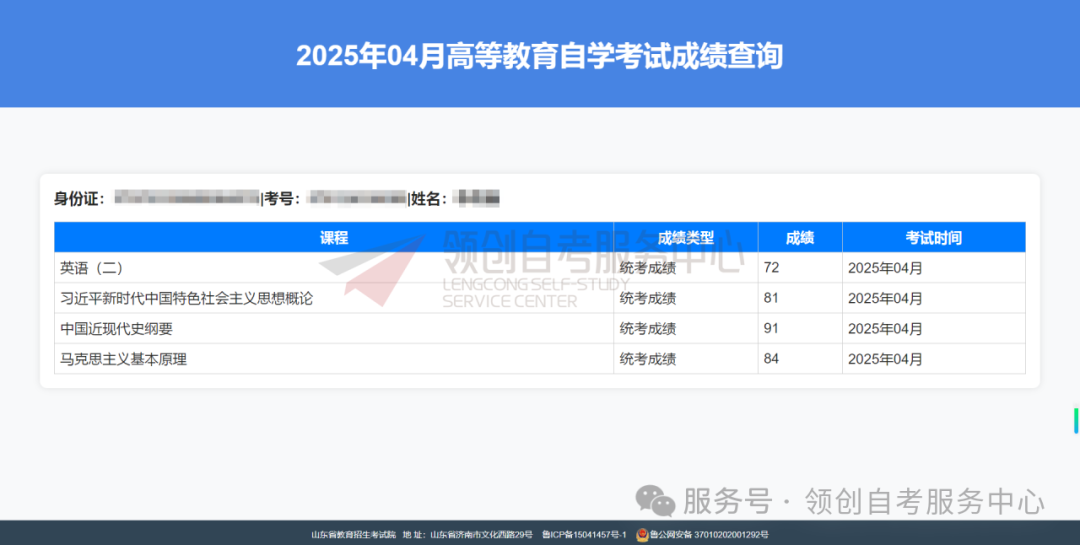Click the score 72 for 英语（二）
The image size is (1080, 545).
(x=771, y=267)
